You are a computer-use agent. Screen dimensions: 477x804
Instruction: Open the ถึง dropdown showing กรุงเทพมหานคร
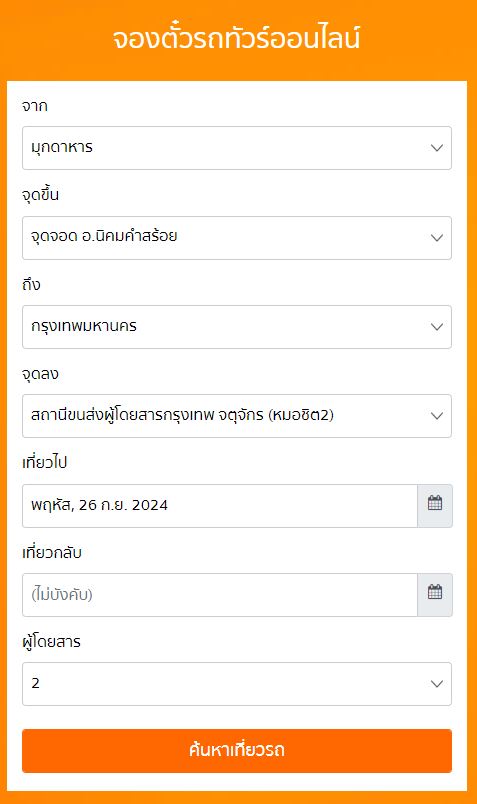point(237,327)
